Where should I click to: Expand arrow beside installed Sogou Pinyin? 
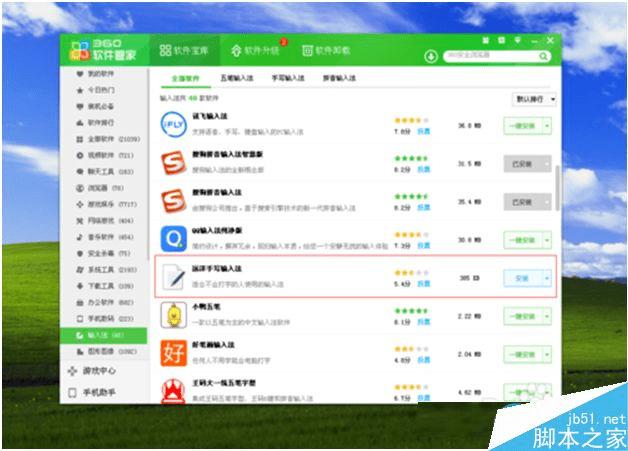(547, 202)
